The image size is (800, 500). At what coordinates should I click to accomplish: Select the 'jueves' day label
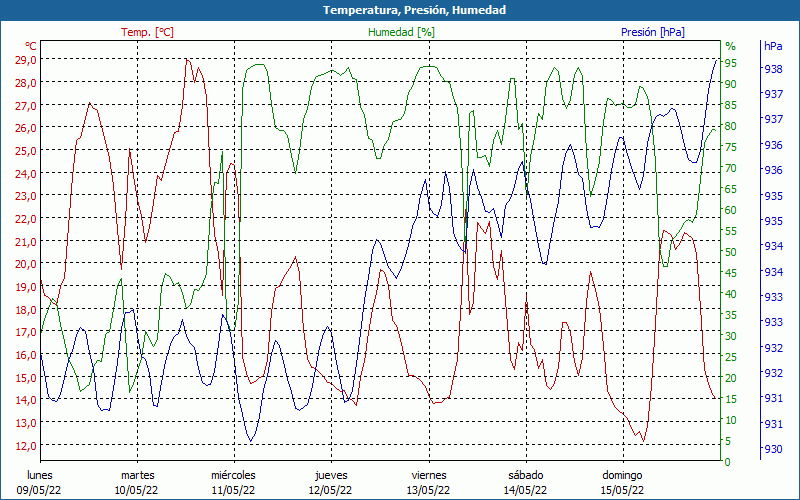coord(332,476)
